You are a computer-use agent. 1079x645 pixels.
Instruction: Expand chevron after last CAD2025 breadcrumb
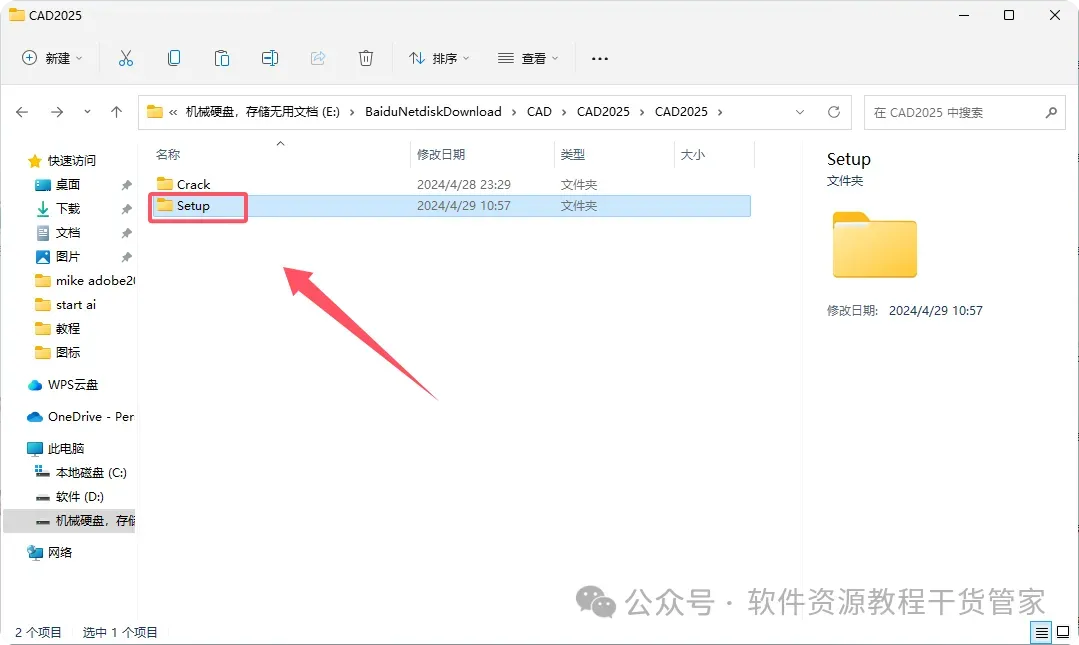[x=720, y=112]
